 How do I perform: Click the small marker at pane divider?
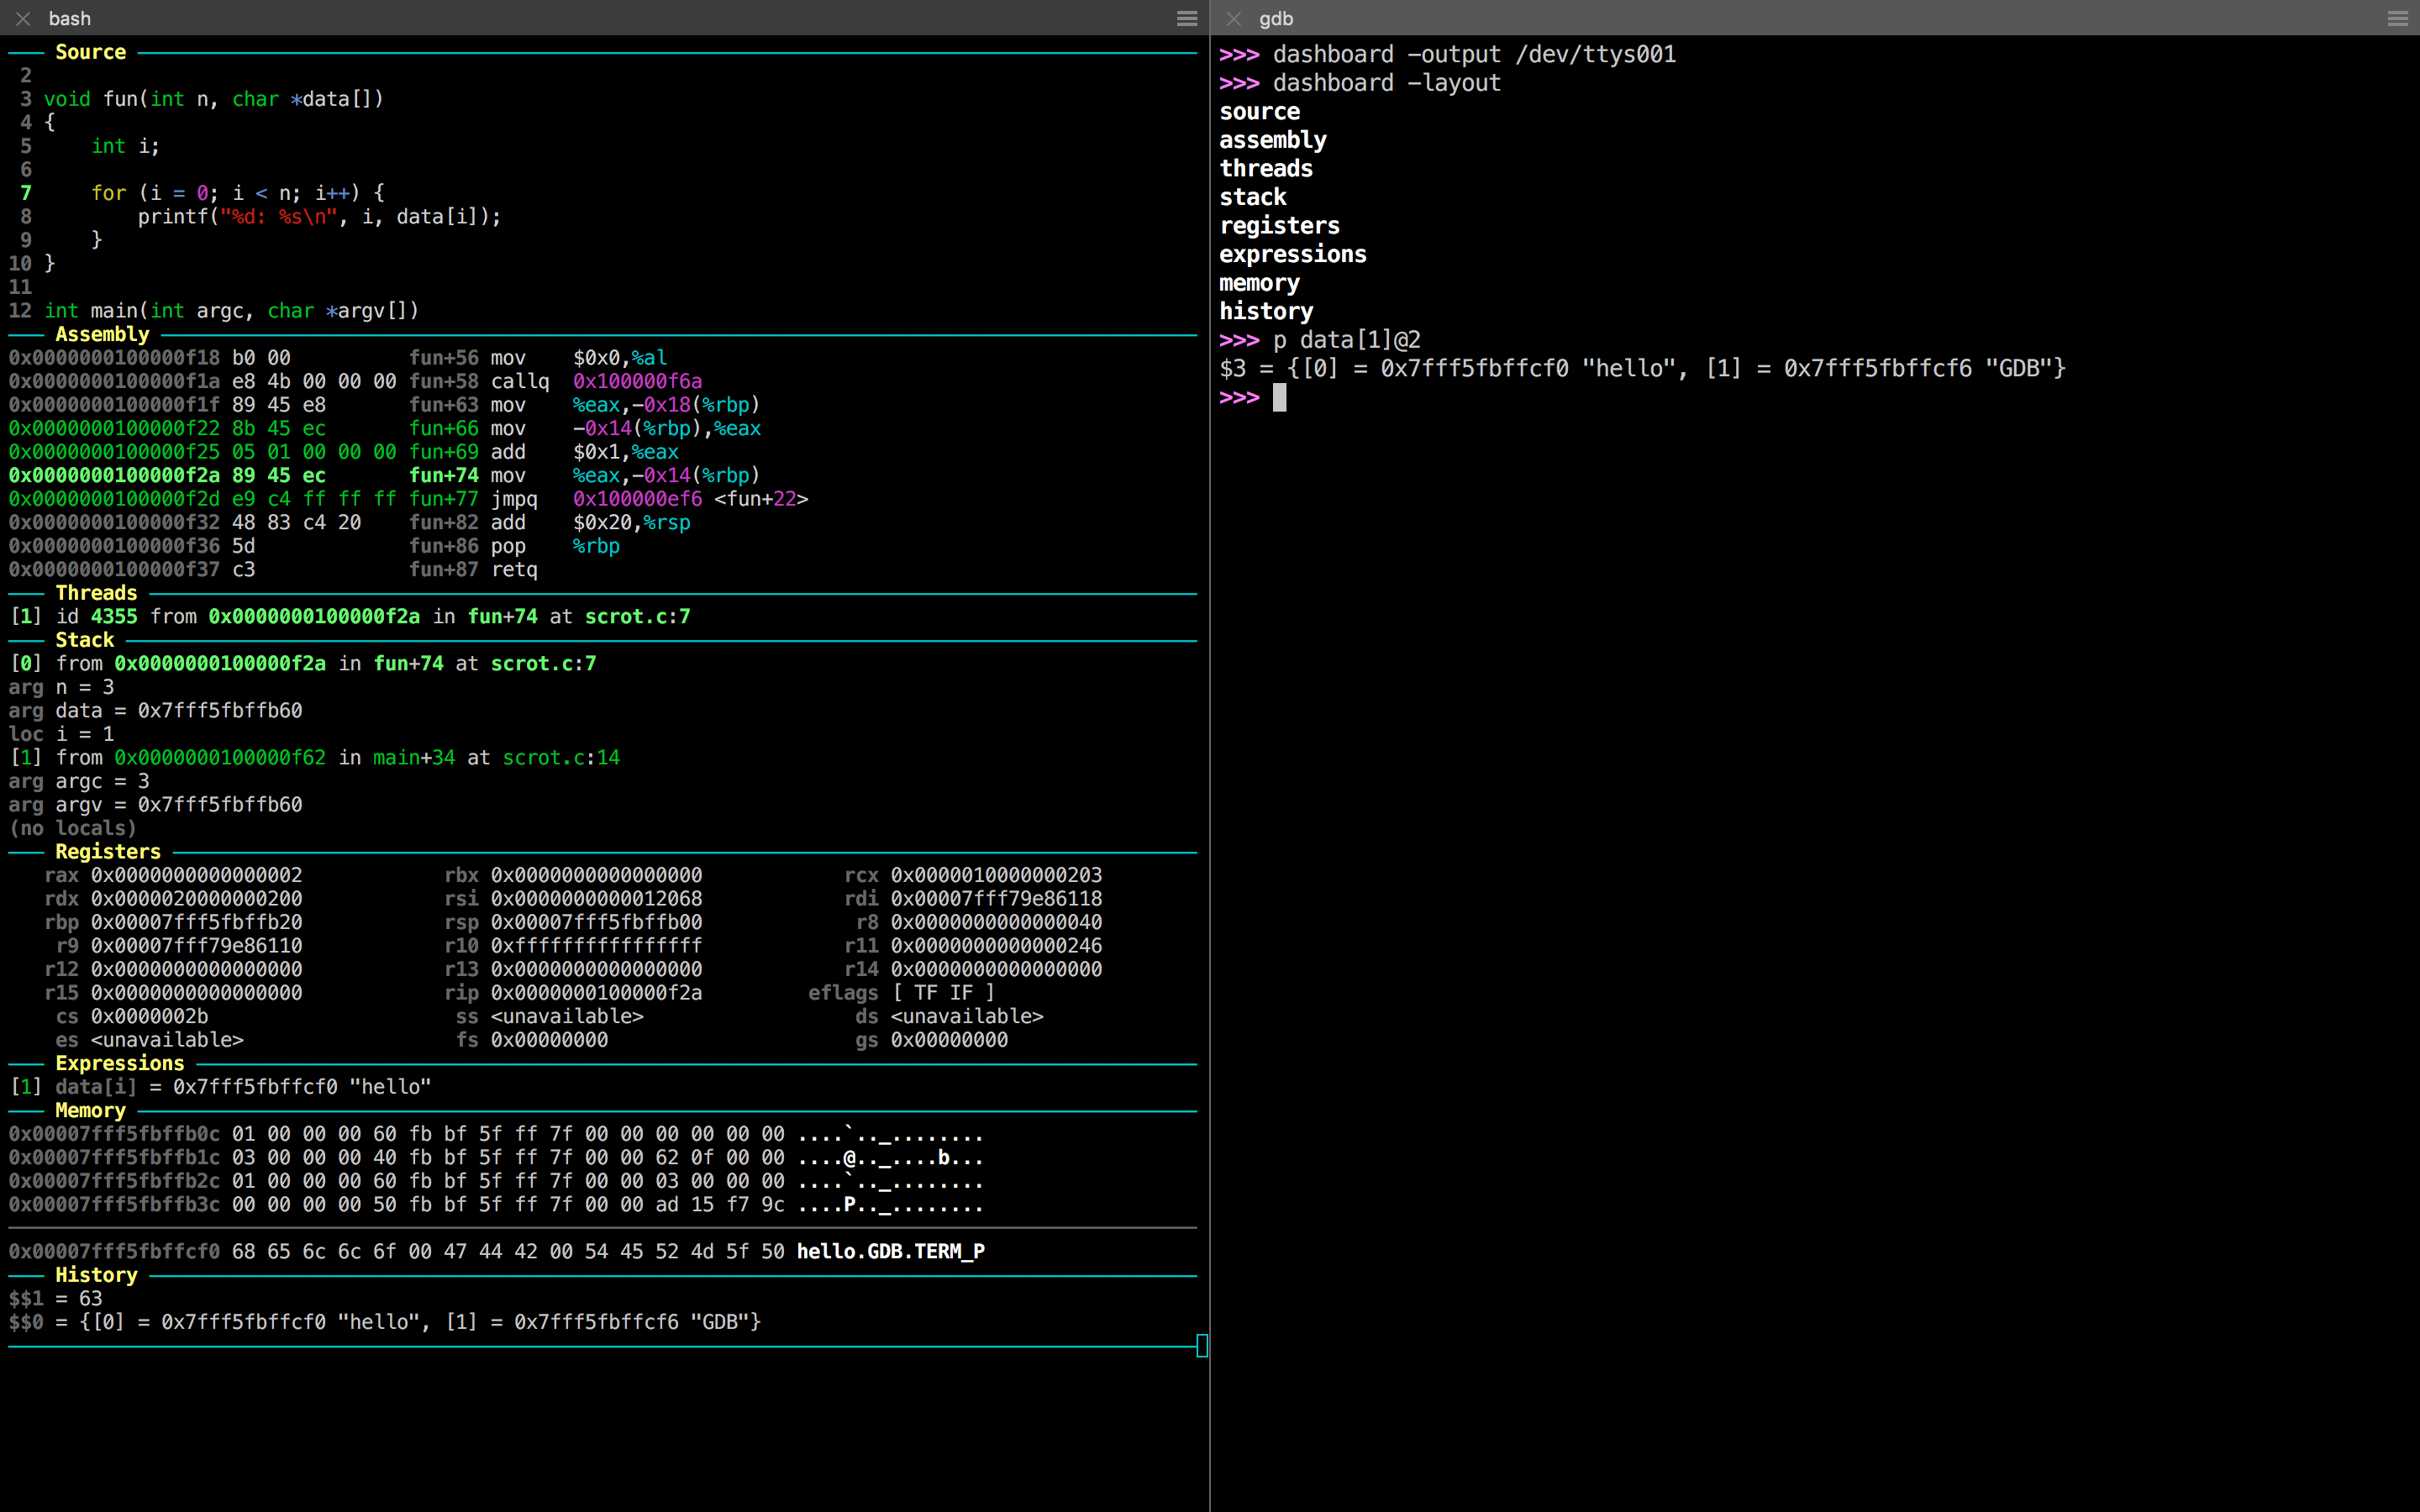tap(1202, 1345)
